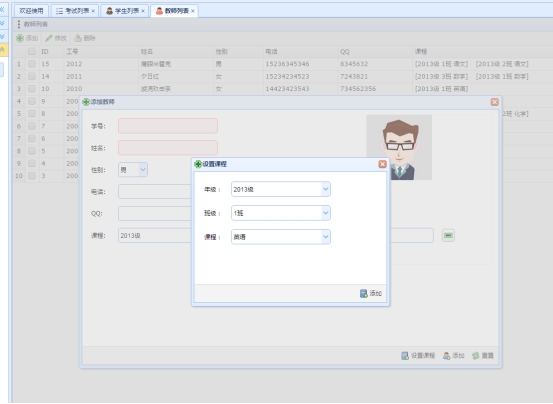Viewport: 553px width, 404px height.
Task: Click 重置 button in 添加教师 dialog
Action: [x=483, y=356]
